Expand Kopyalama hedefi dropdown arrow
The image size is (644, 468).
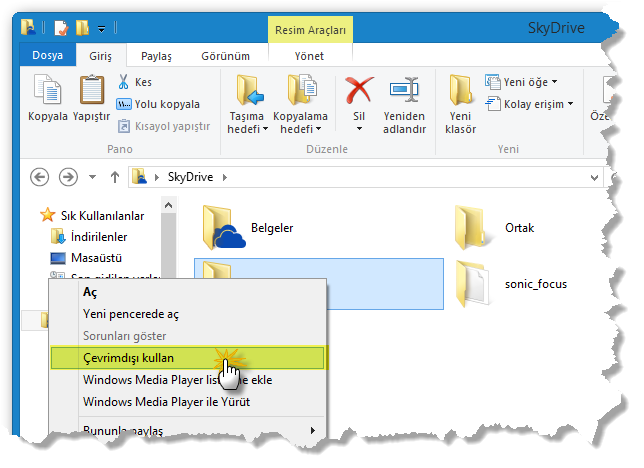point(319,129)
